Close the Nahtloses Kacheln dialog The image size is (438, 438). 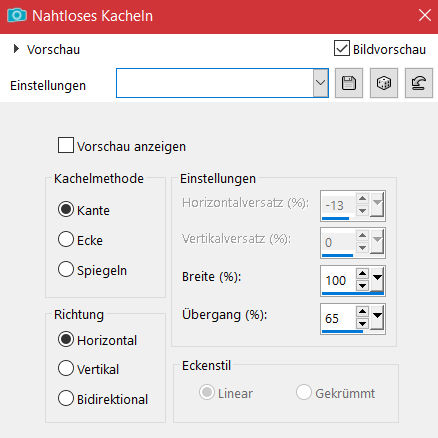coord(425,15)
